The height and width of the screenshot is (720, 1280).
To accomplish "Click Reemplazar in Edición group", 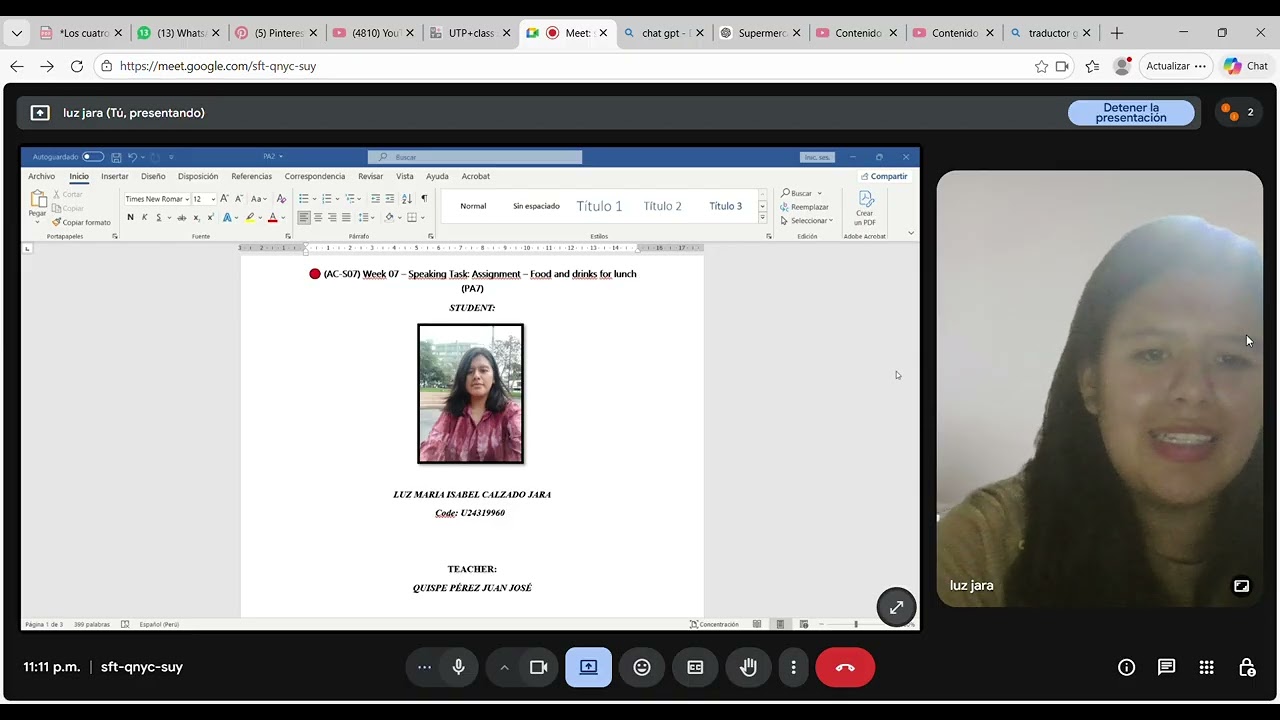I will coord(804,207).
